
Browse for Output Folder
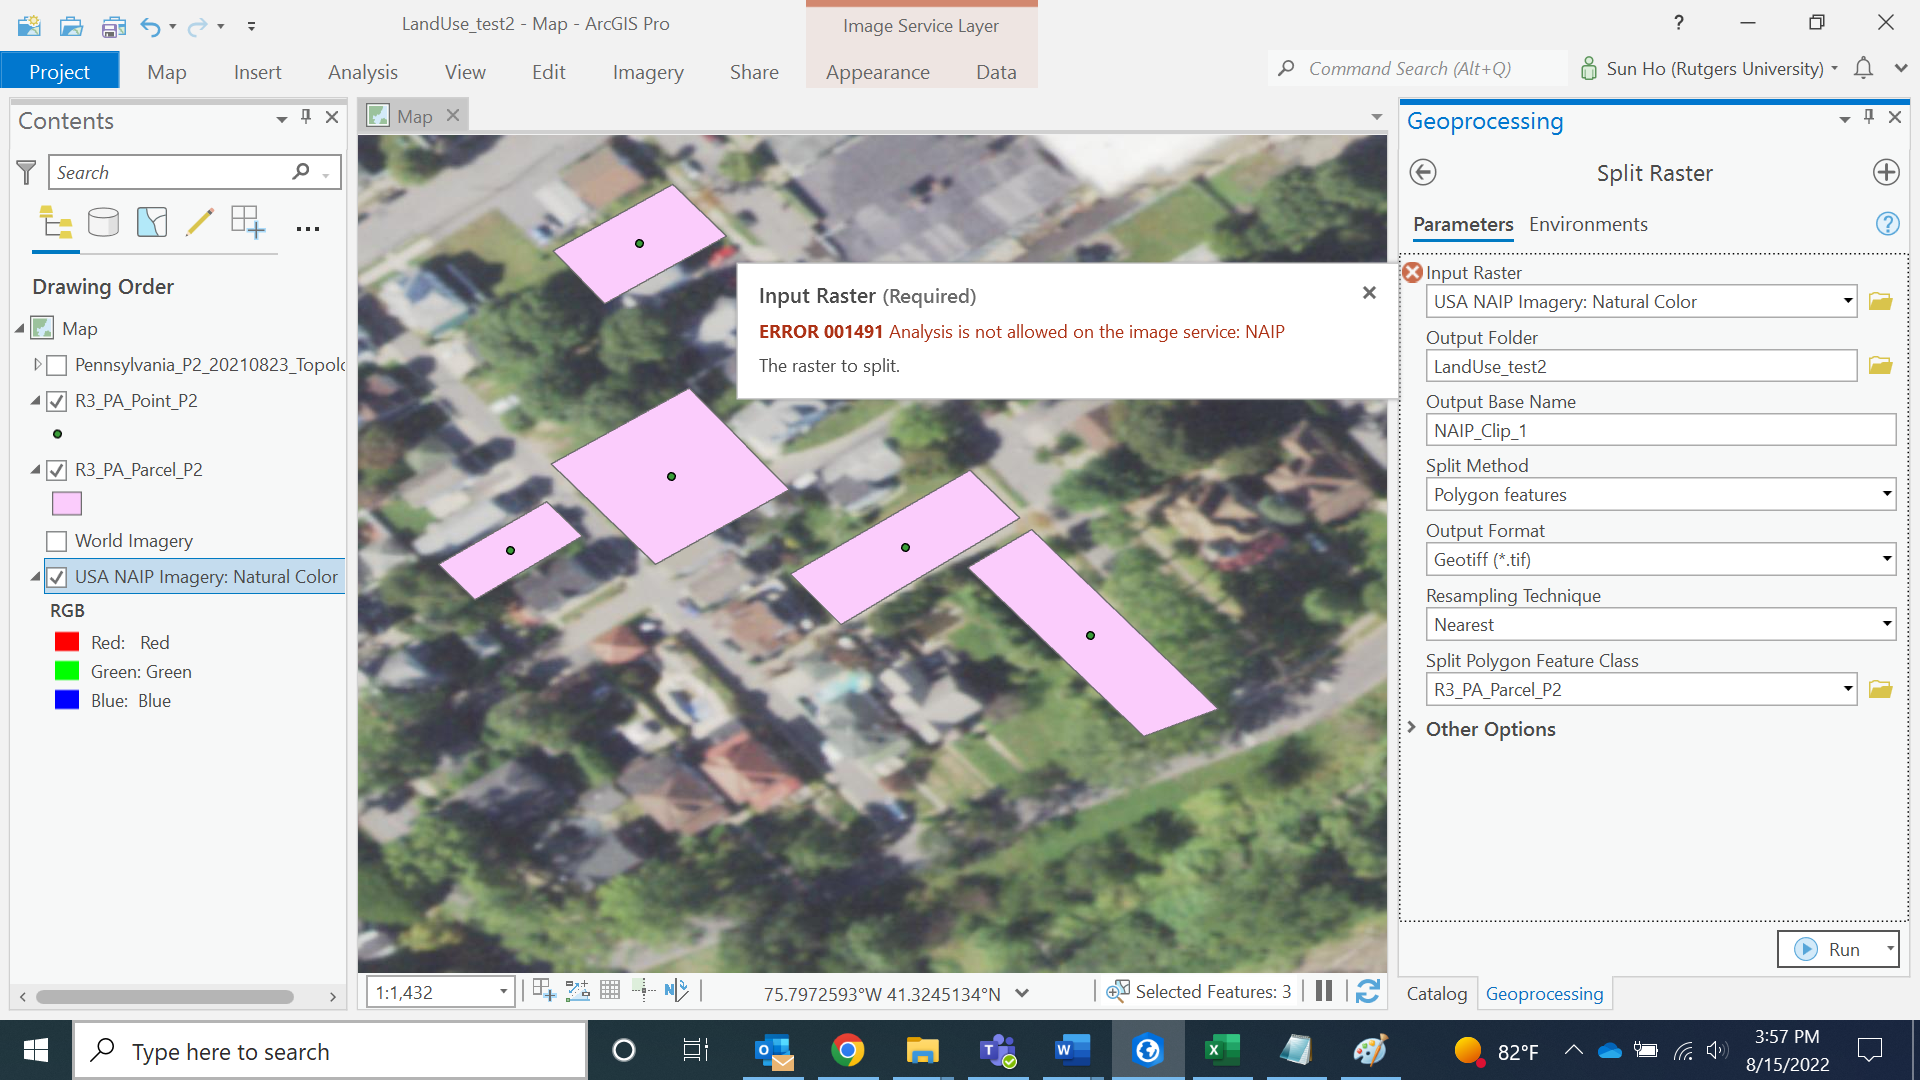(1881, 365)
